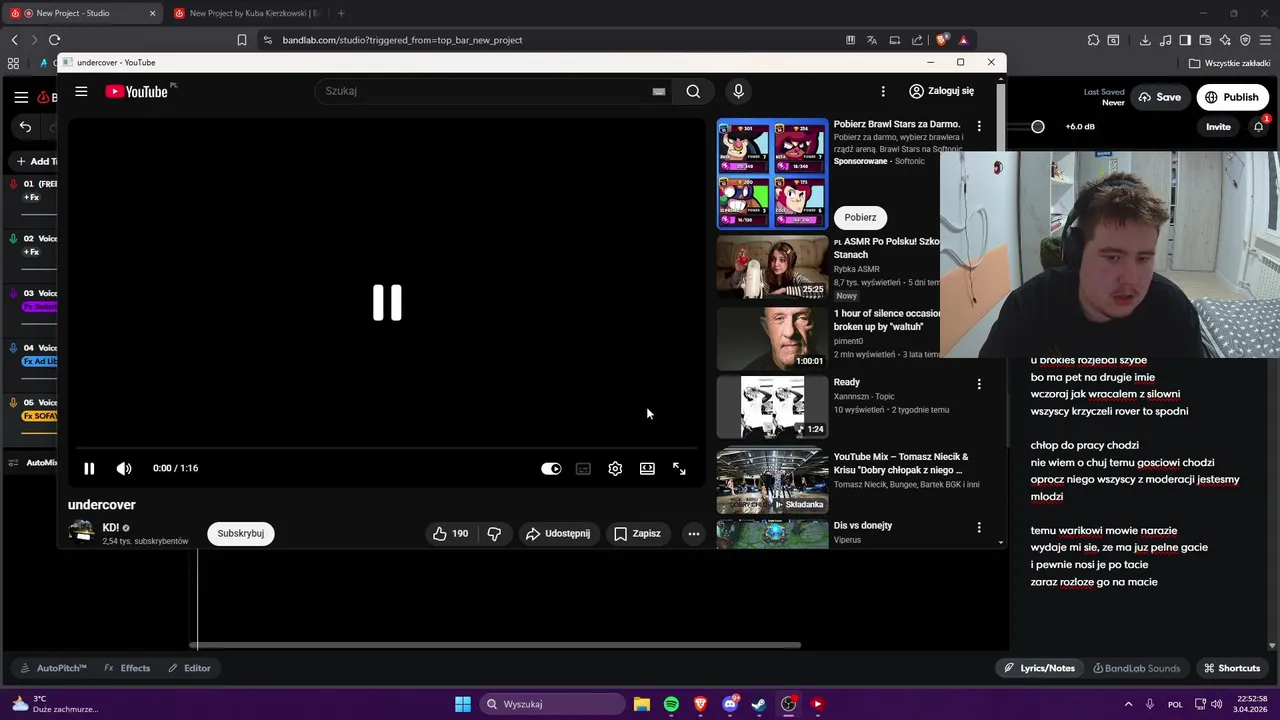Select track 04 Voice microphone icon
1280x720 pixels.
14,348
